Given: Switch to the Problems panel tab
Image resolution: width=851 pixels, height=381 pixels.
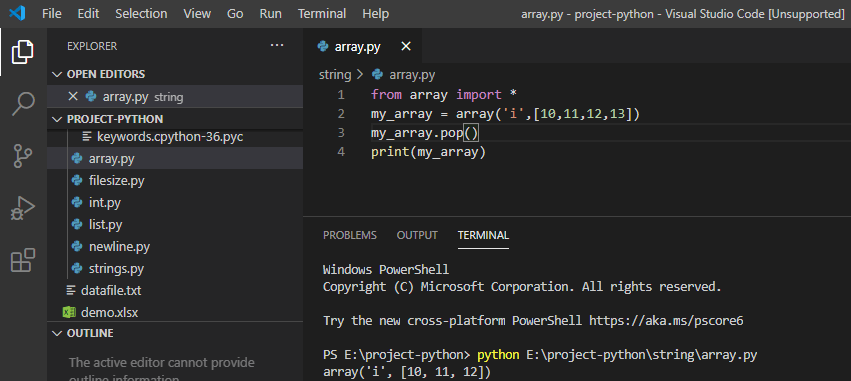Looking at the screenshot, I should (350, 236).
